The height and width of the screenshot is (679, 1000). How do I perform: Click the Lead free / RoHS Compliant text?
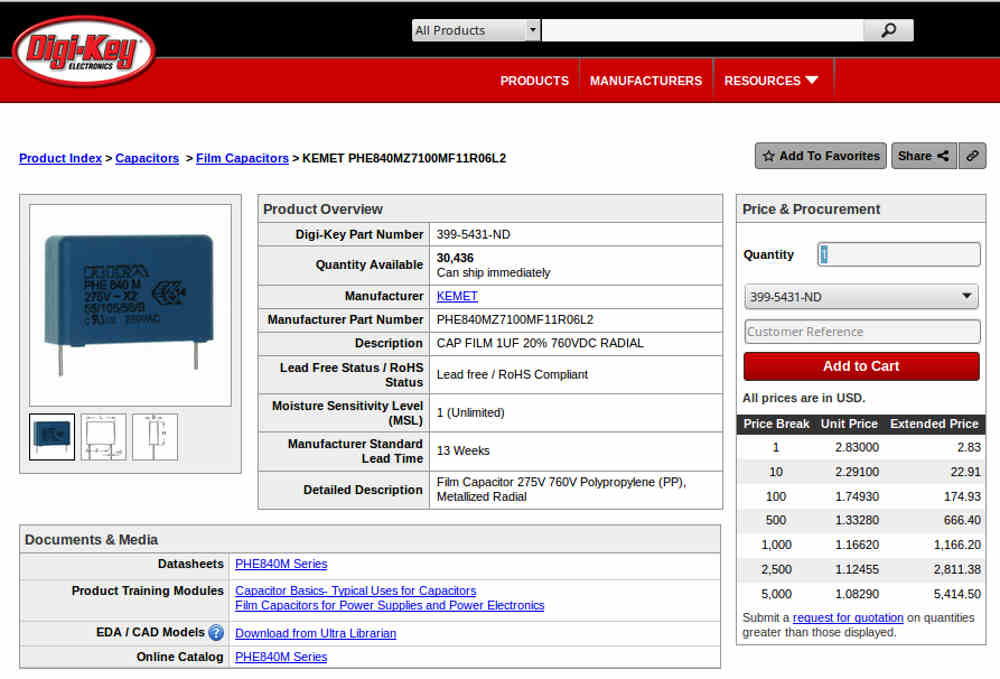click(512, 374)
